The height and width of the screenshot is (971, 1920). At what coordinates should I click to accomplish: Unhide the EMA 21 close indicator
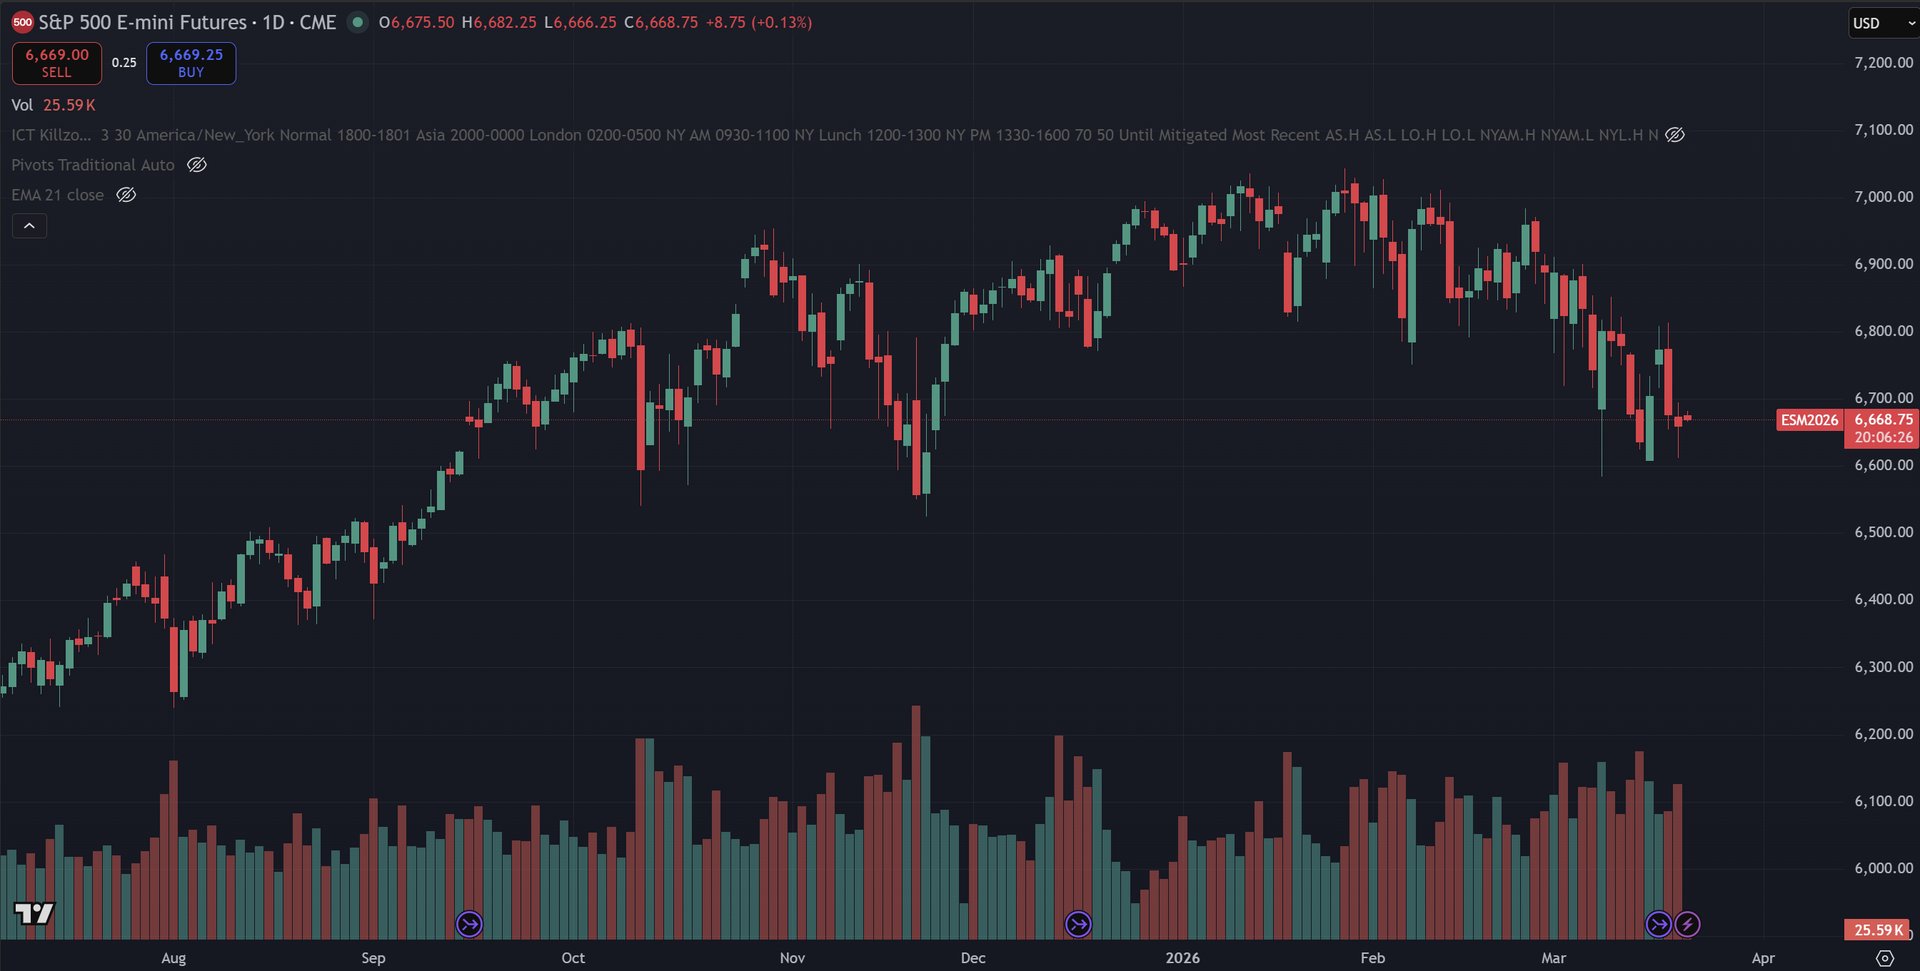pos(126,195)
